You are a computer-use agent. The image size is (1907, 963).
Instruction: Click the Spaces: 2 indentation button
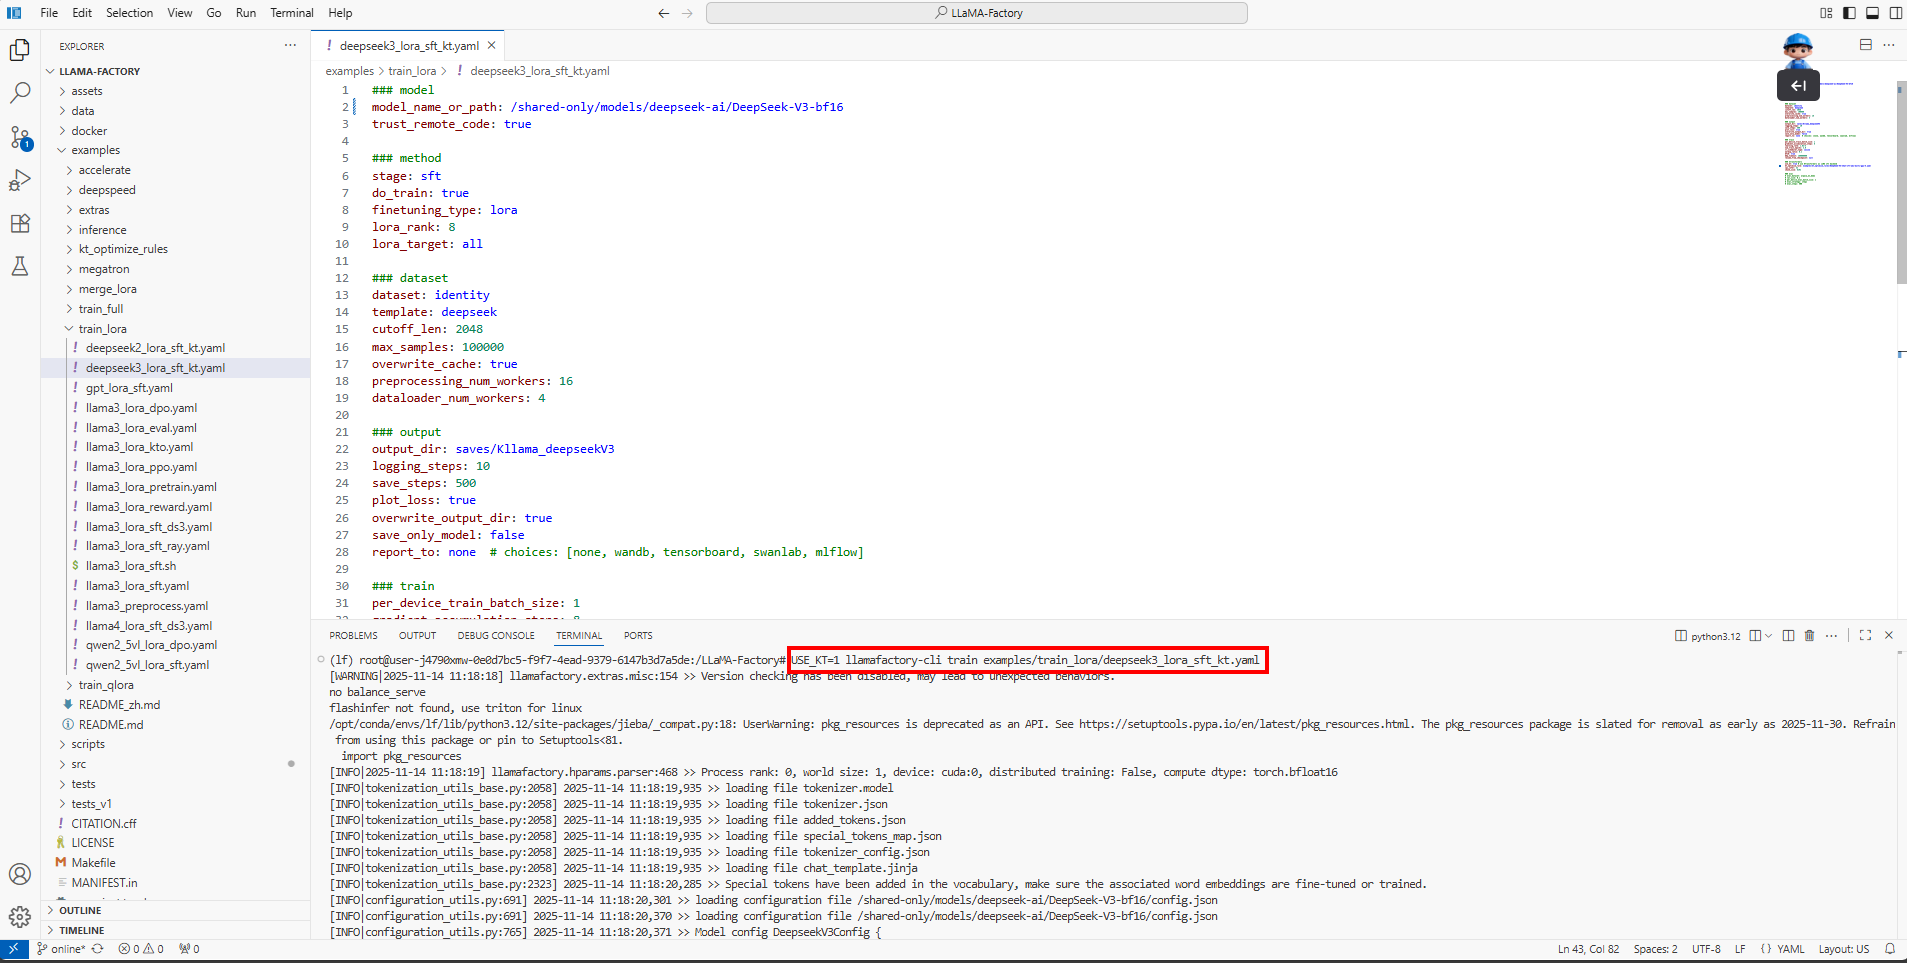(1655, 949)
